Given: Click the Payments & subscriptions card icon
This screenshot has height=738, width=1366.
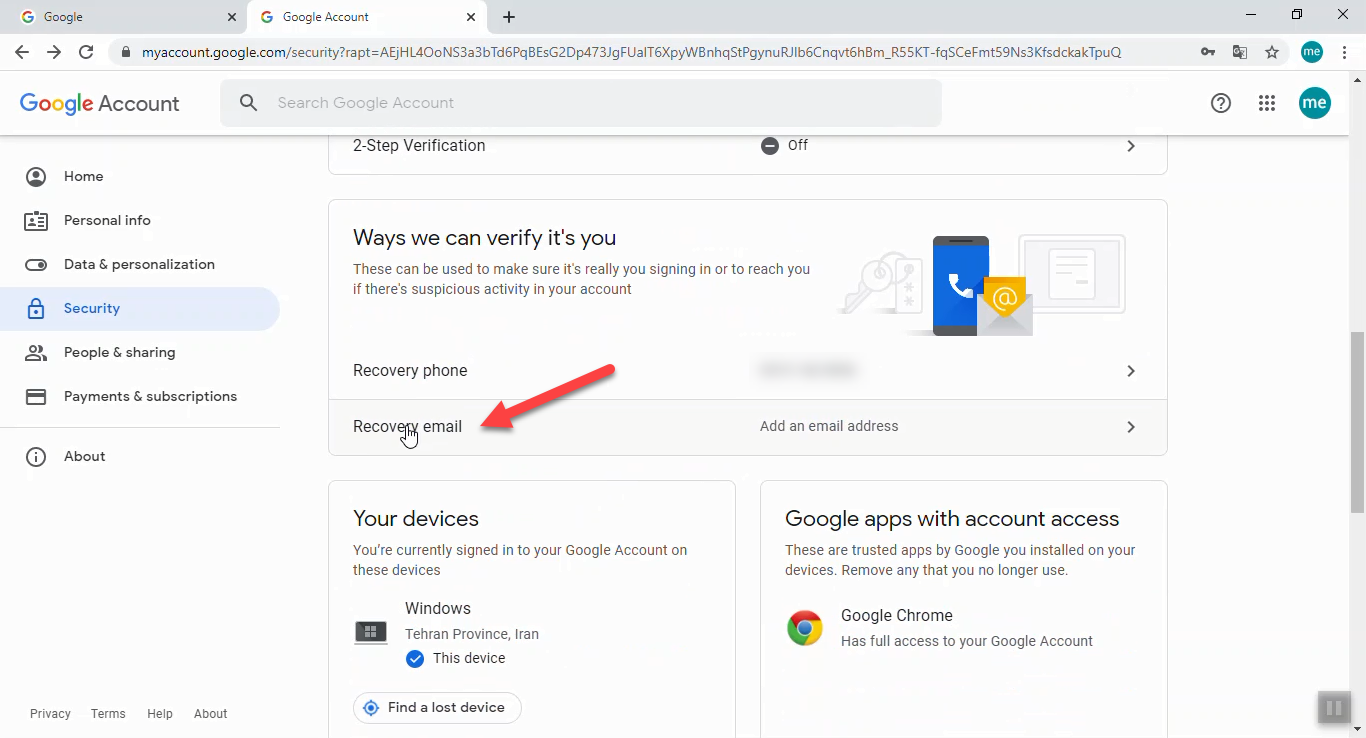Looking at the screenshot, I should pos(35,396).
